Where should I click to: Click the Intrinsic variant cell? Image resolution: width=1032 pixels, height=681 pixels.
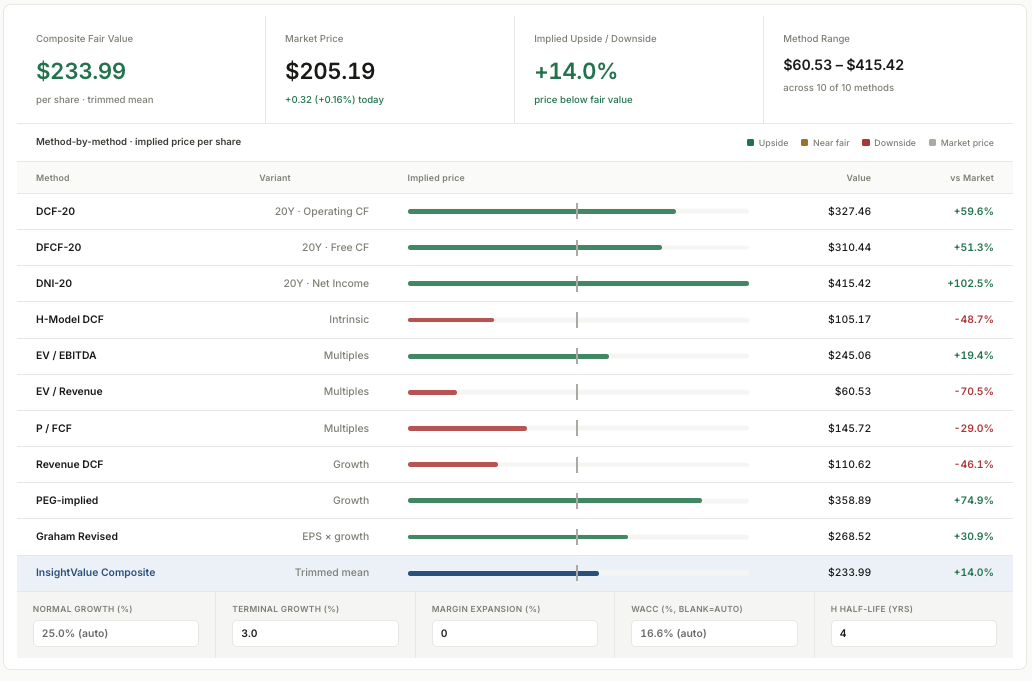[349, 319]
